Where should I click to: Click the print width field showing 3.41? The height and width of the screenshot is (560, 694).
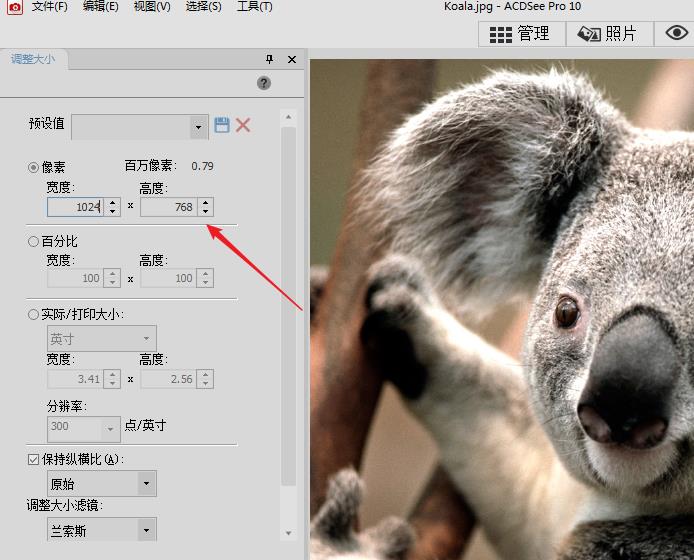tap(75, 379)
